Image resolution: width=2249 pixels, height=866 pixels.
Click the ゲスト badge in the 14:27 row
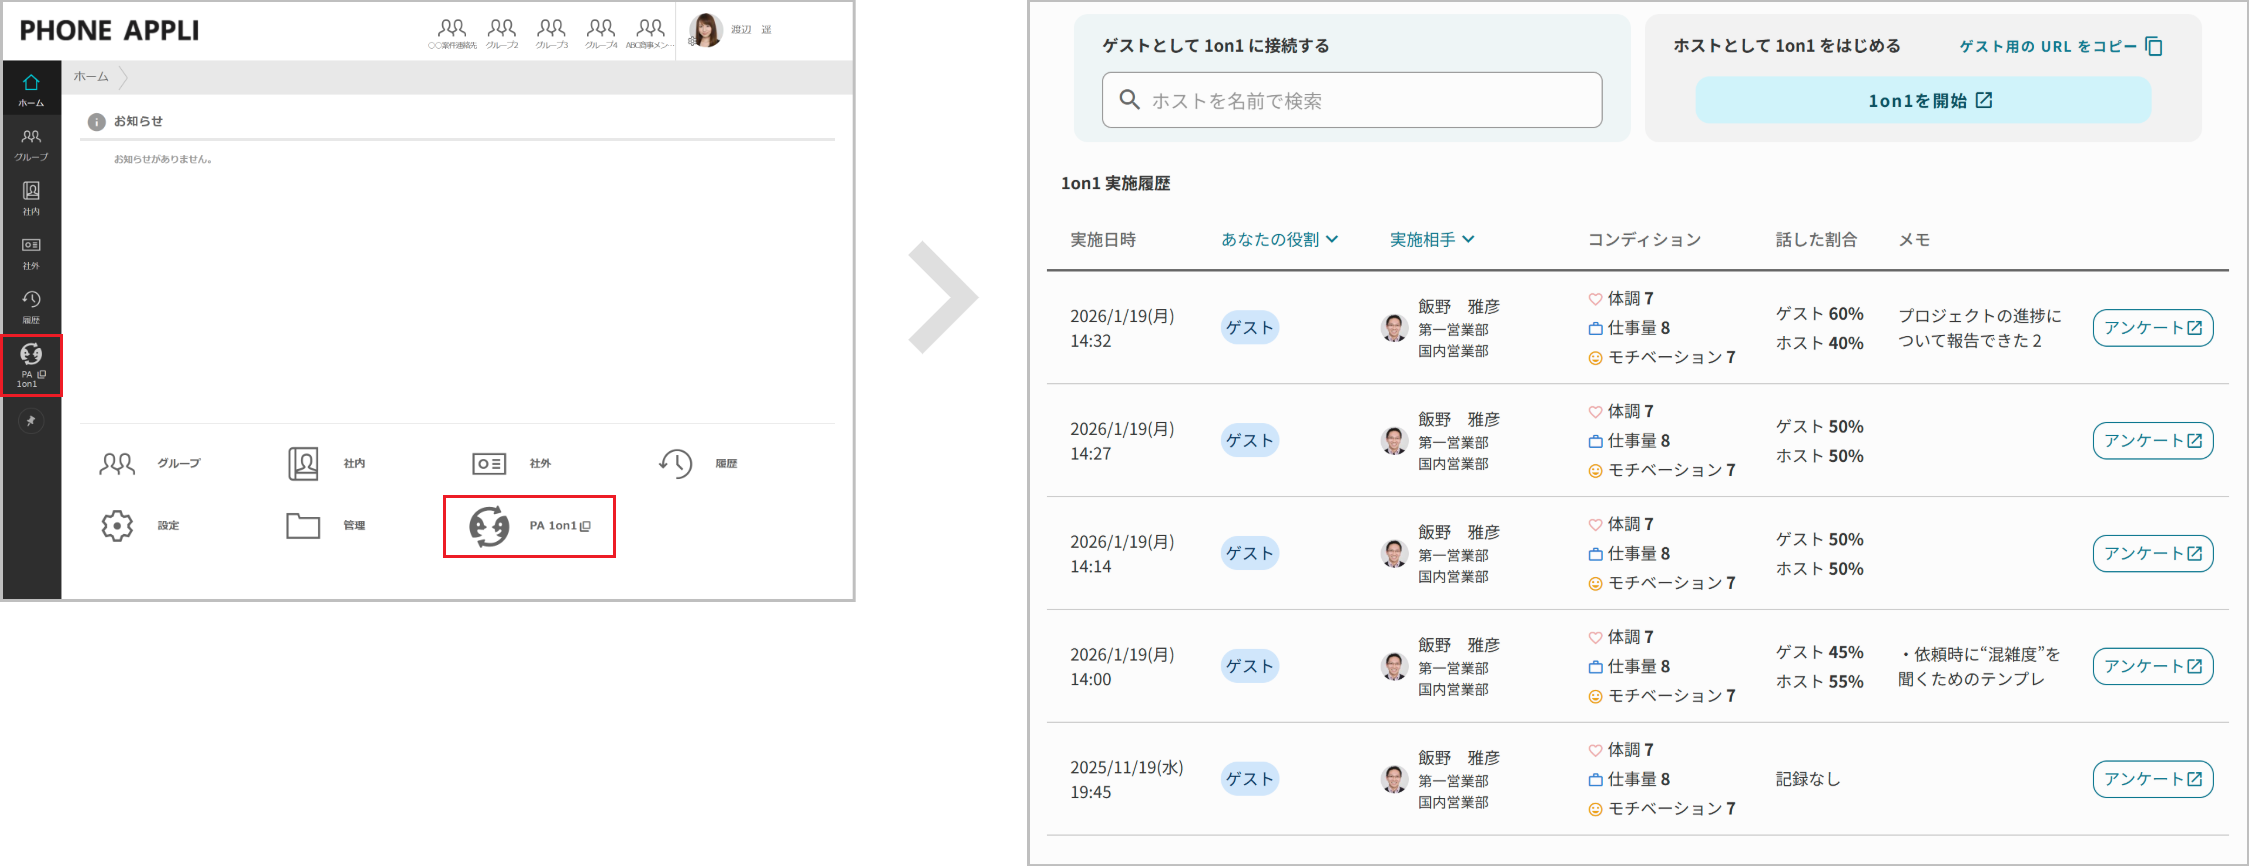tap(1249, 441)
